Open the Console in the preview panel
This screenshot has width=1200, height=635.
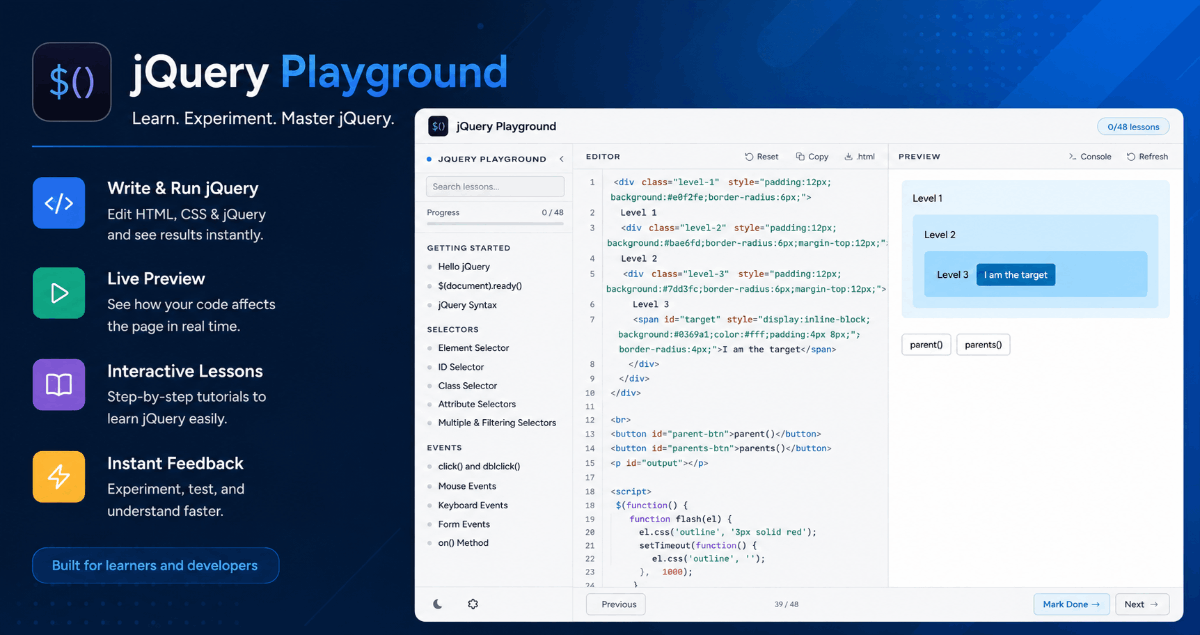pos(1090,157)
